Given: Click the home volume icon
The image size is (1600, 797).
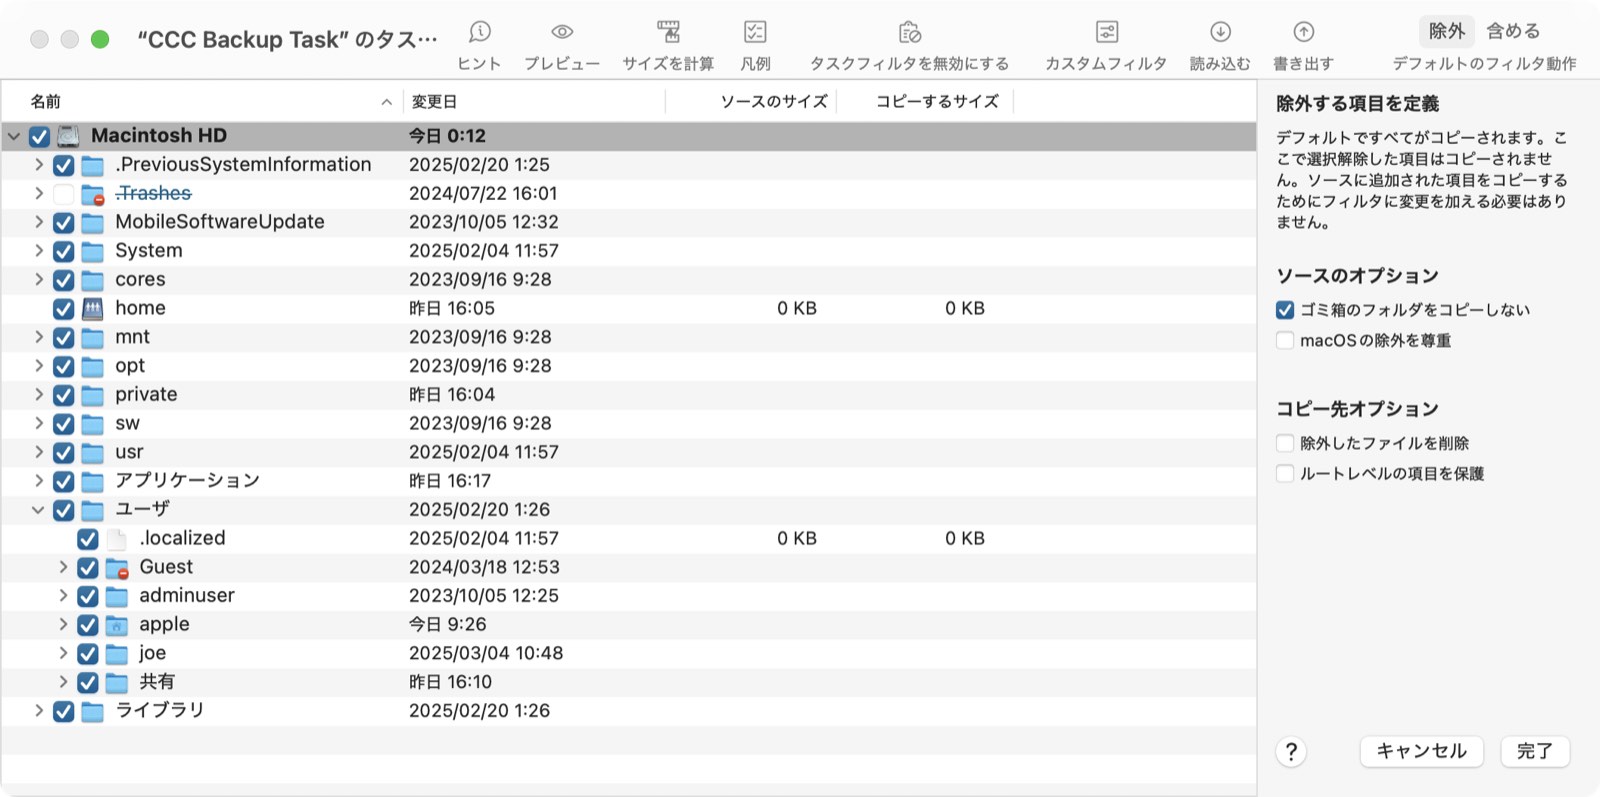Looking at the screenshot, I should pyautogui.click(x=92, y=309).
